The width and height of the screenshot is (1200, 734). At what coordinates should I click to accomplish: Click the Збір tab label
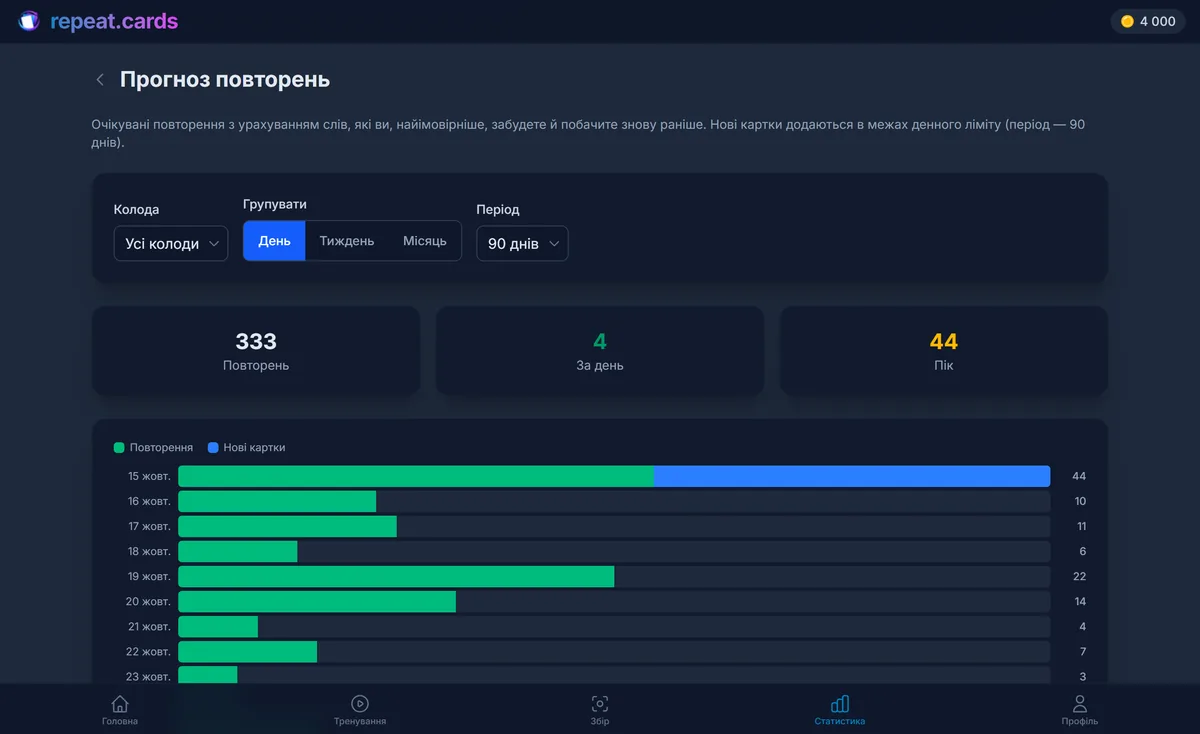(x=600, y=721)
